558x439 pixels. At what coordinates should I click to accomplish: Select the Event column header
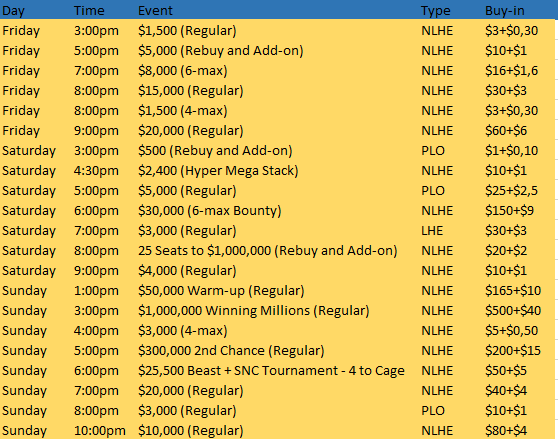pyautogui.click(x=155, y=11)
